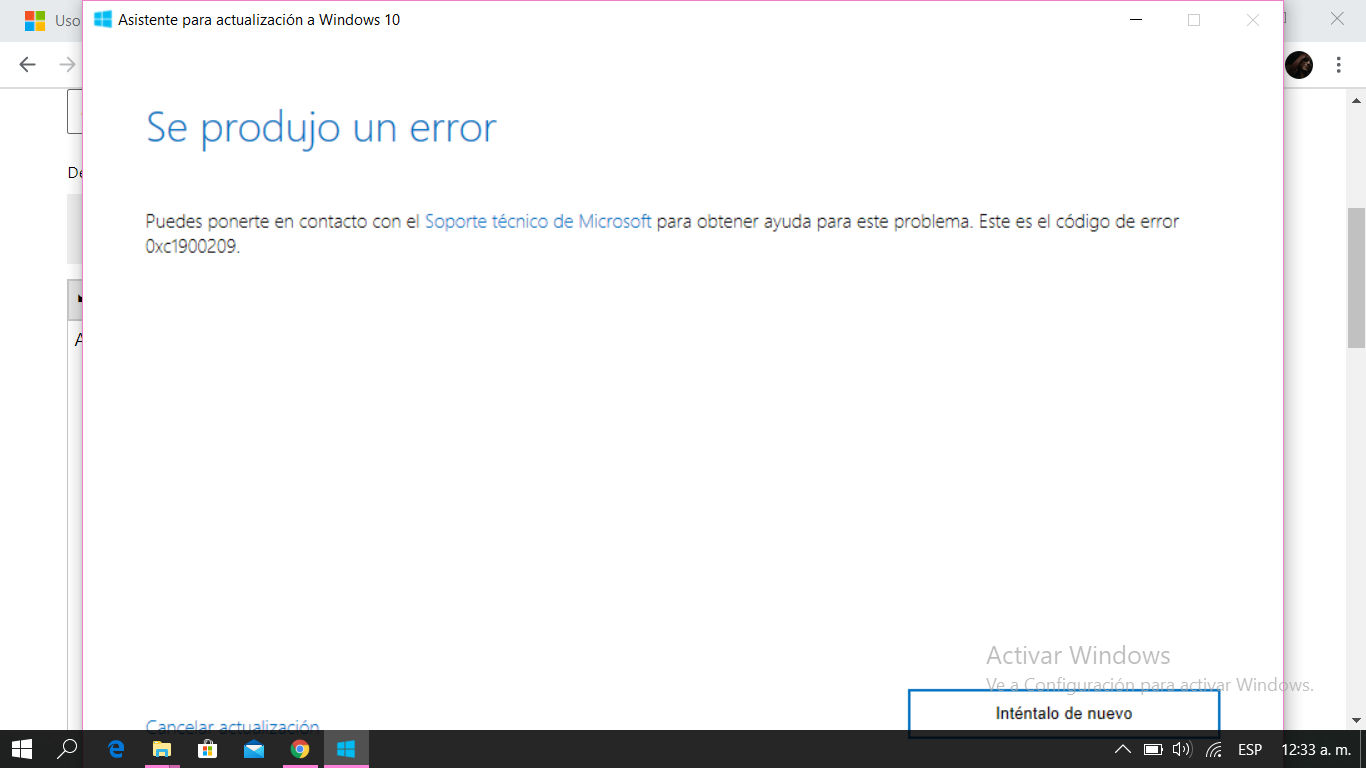Screen dimensions: 1366x768
Task: Click the Chrome scrollbar up arrow
Action: click(1357, 100)
